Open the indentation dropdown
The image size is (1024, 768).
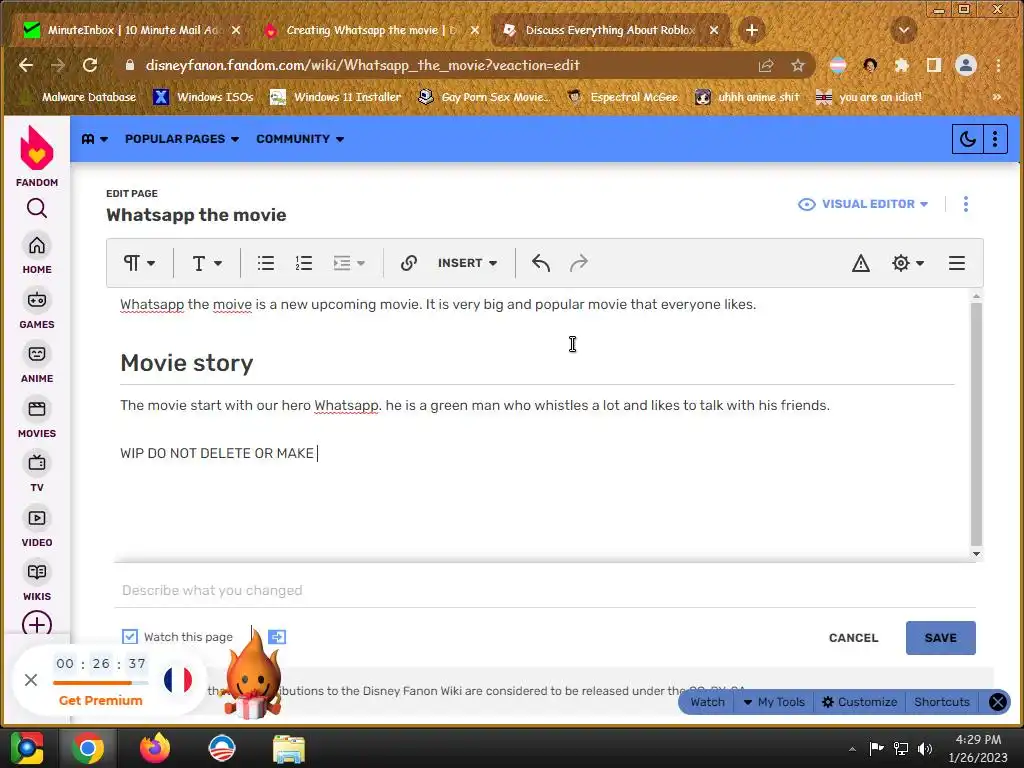(x=349, y=263)
